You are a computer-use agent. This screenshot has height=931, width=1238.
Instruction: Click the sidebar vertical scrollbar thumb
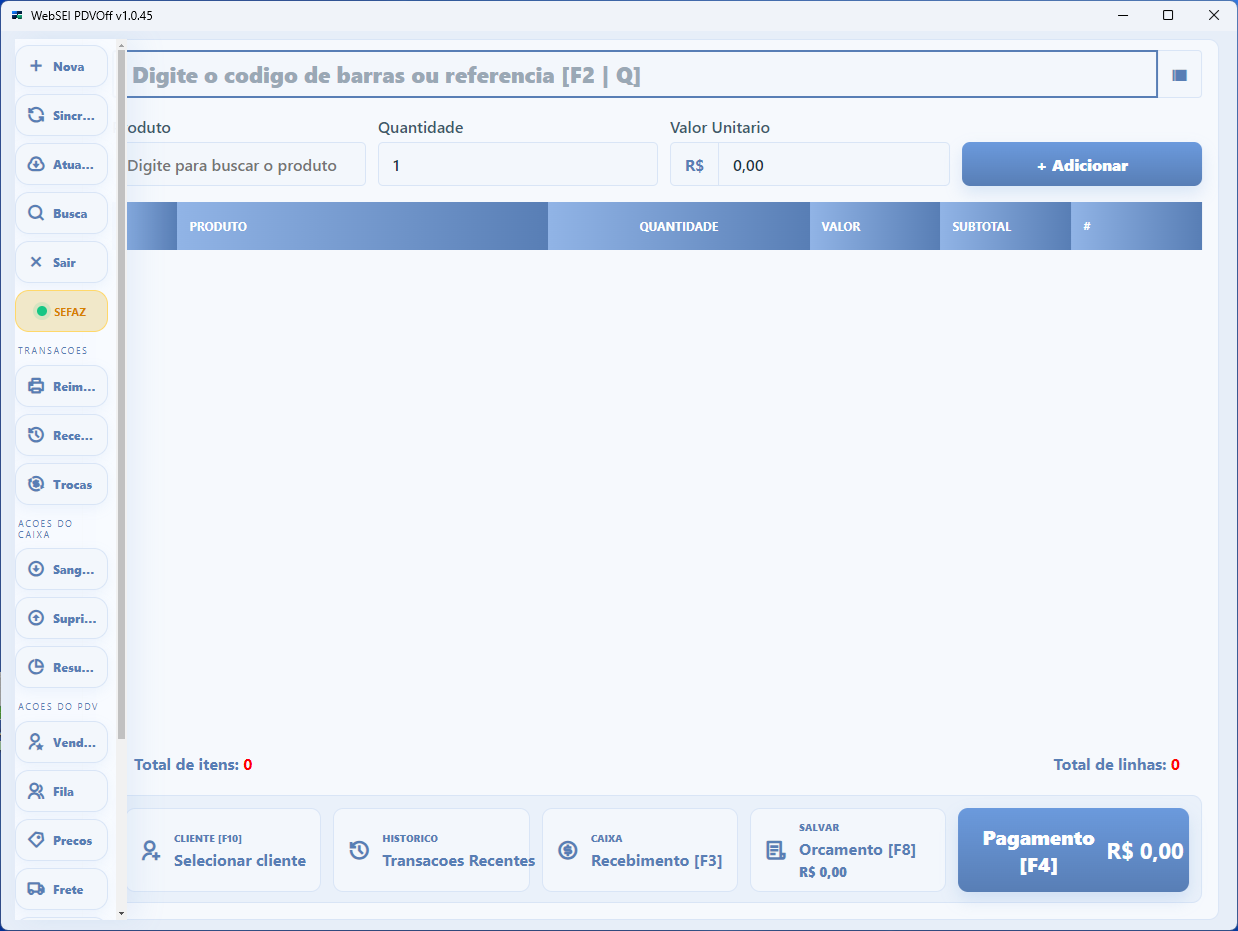pyautogui.click(x=122, y=395)
